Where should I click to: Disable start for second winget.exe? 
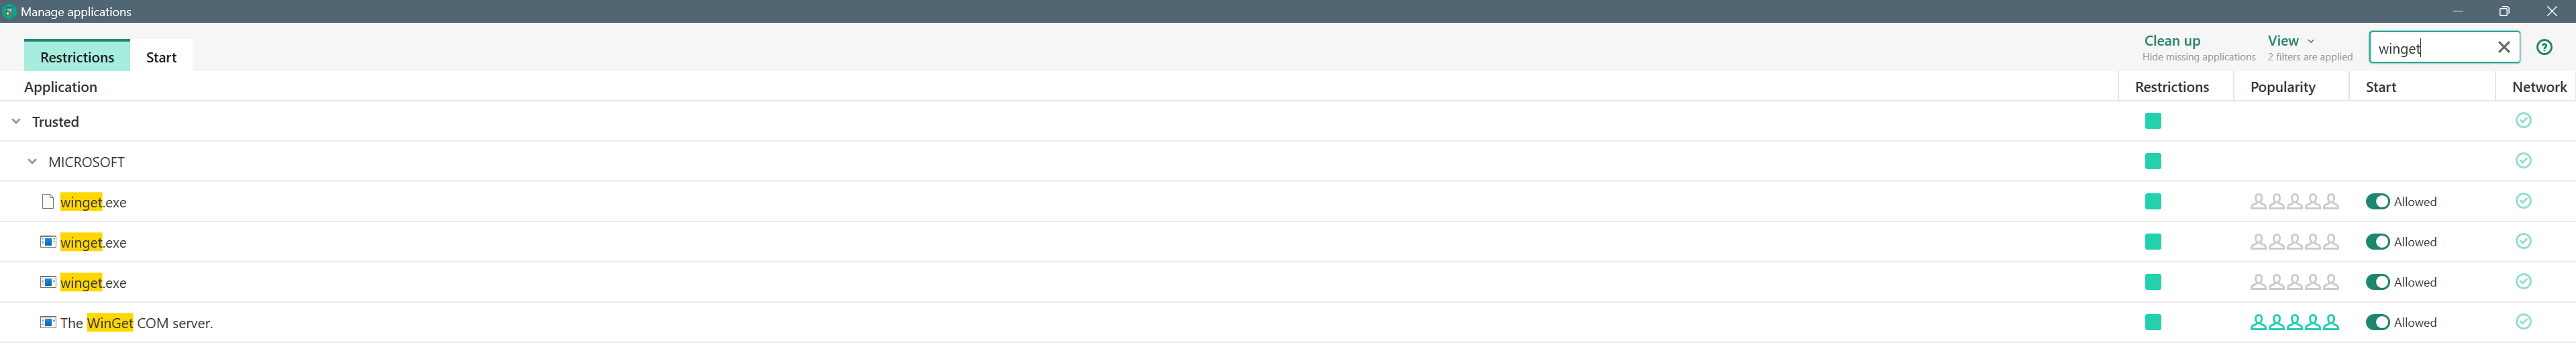point(2377,242)
